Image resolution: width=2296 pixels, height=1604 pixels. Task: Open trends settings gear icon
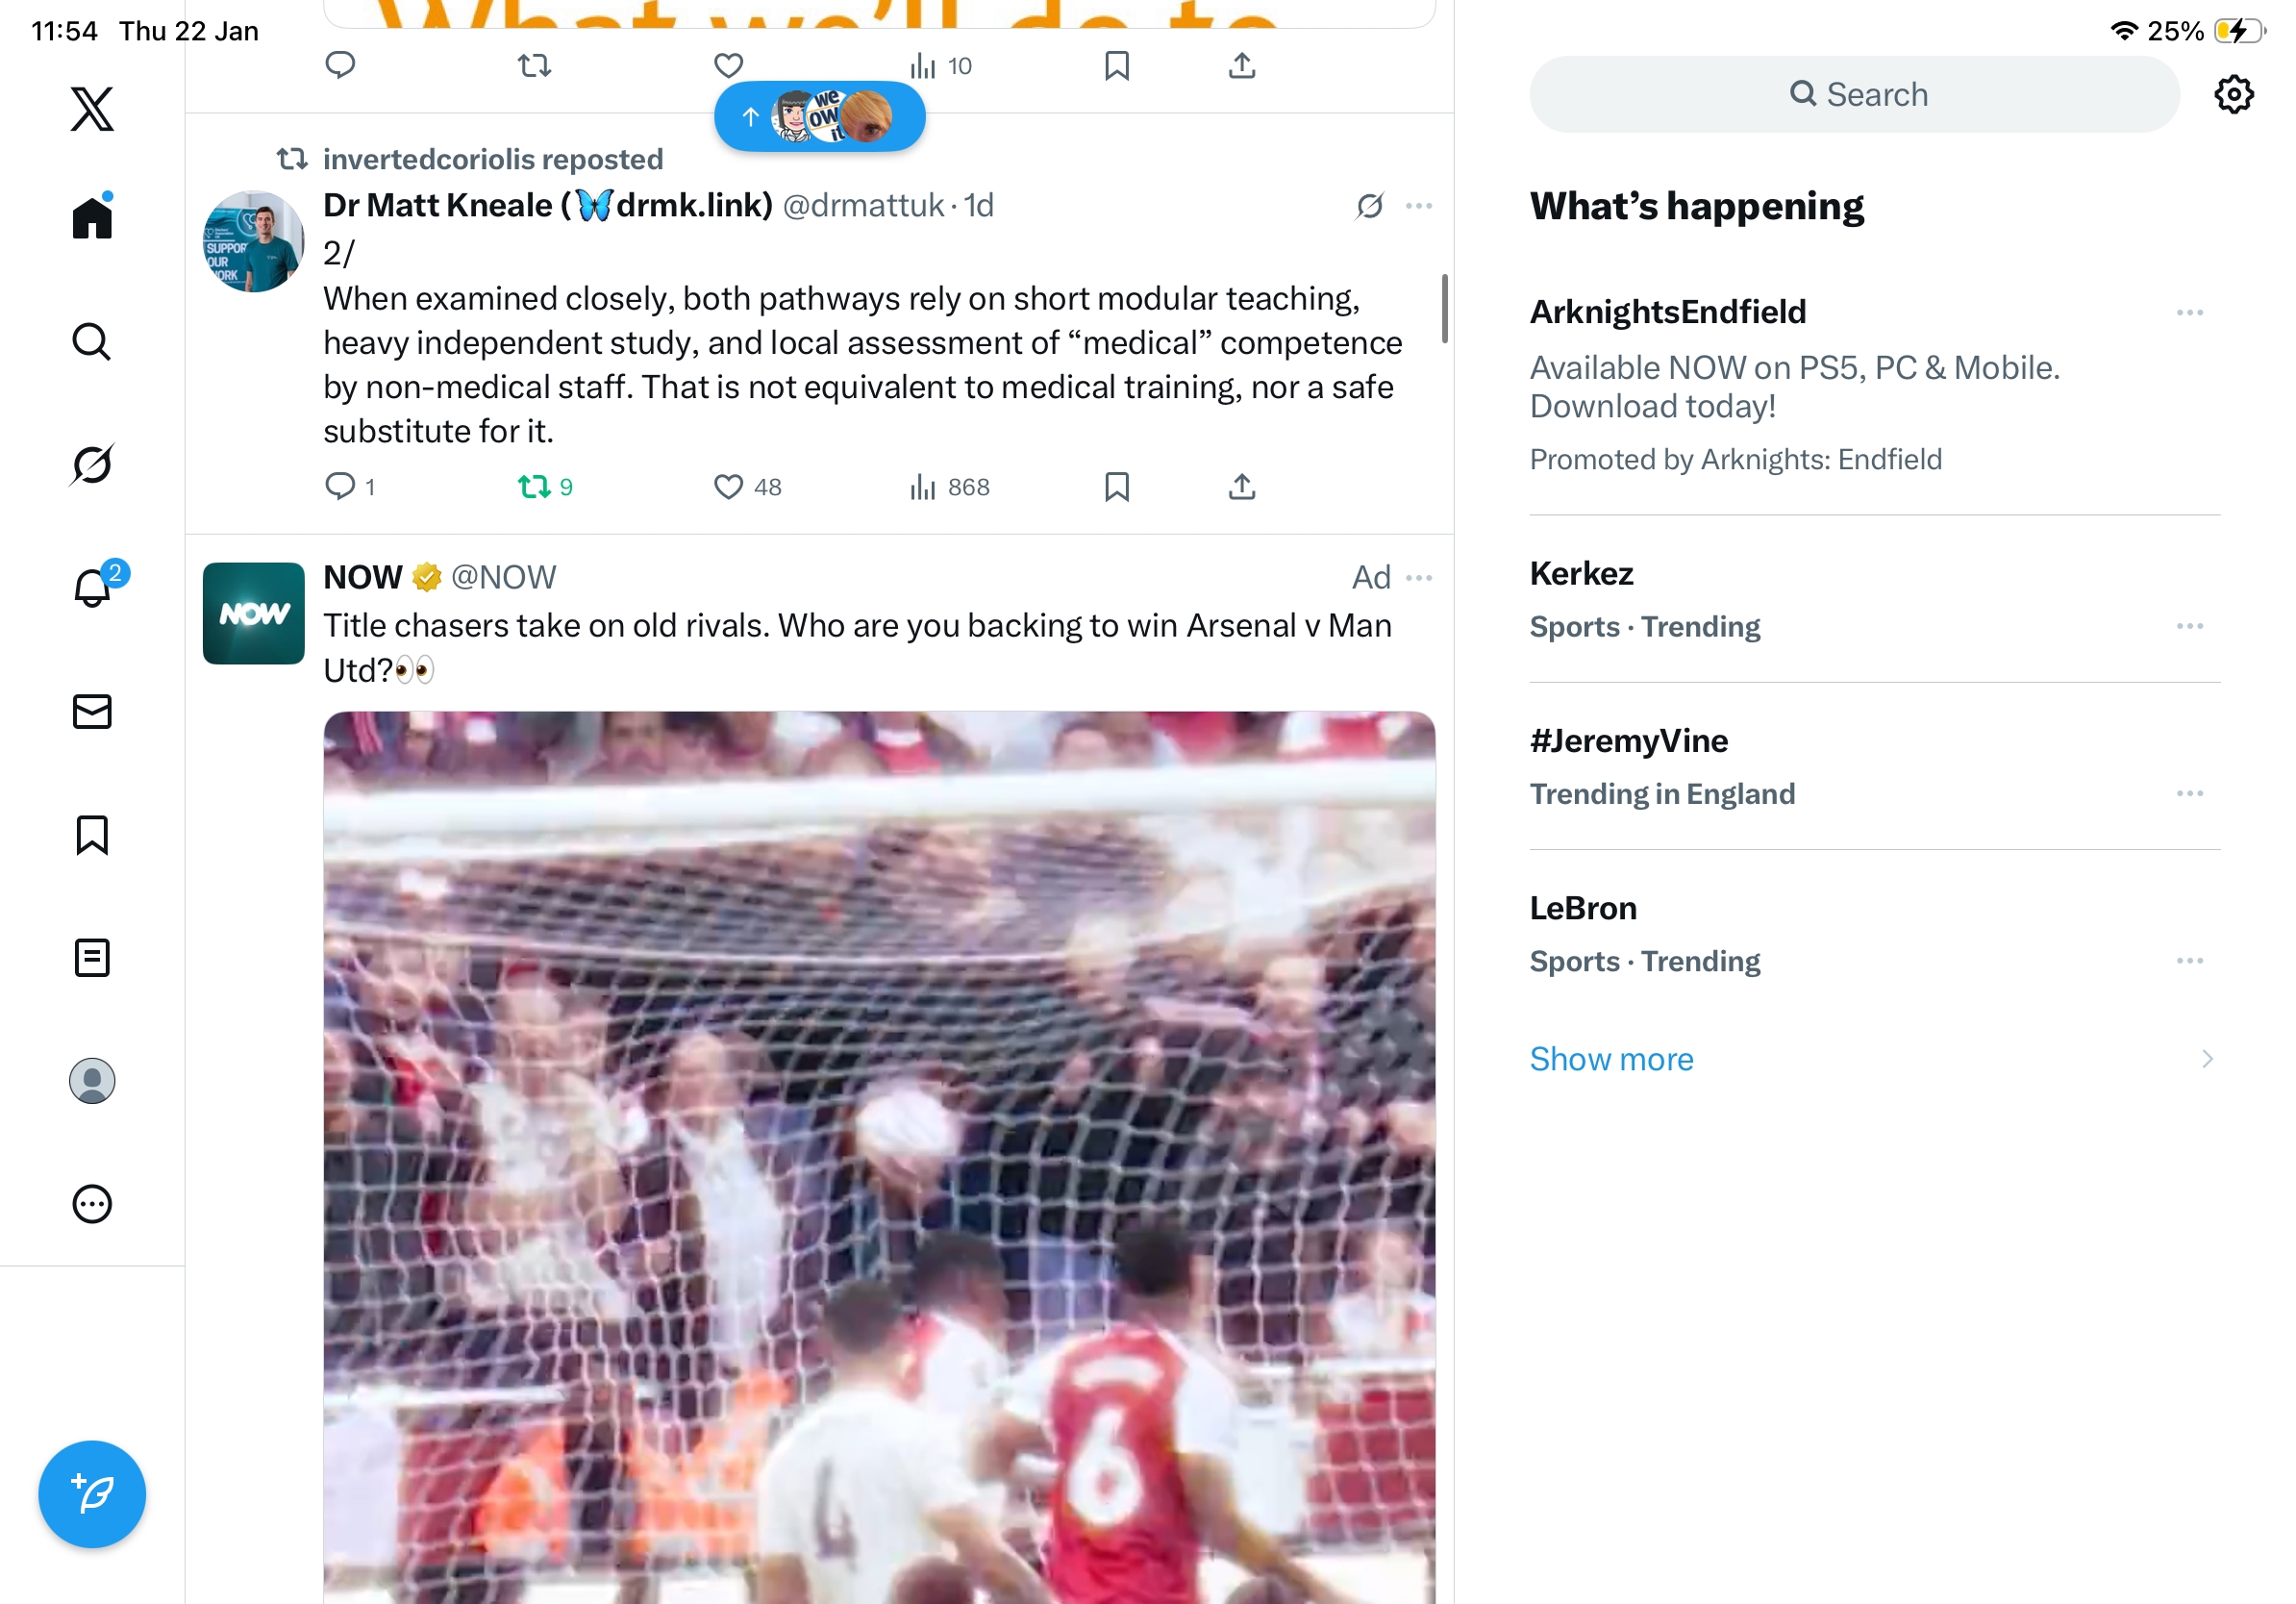coord(2233,94)
